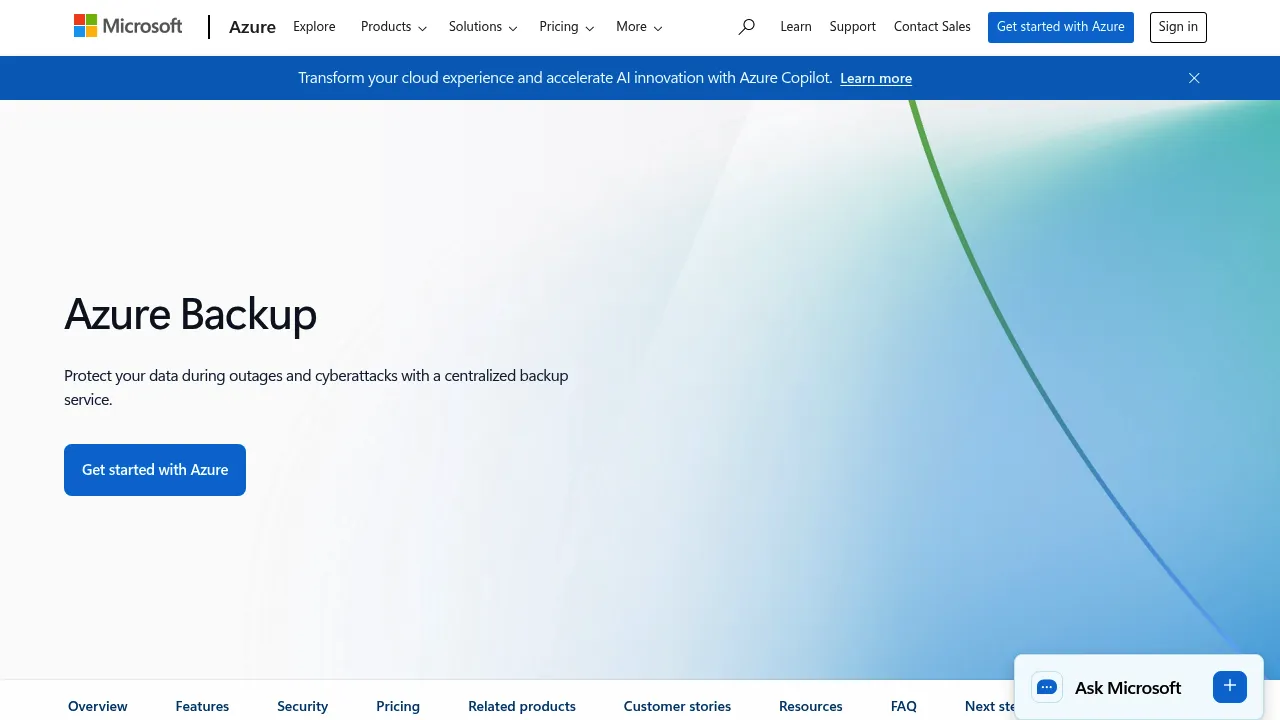Image resolution: width=1280 pixels, height=720 pixels.
Task: Go to the Azure home link
Action: [x=252, y=27]
